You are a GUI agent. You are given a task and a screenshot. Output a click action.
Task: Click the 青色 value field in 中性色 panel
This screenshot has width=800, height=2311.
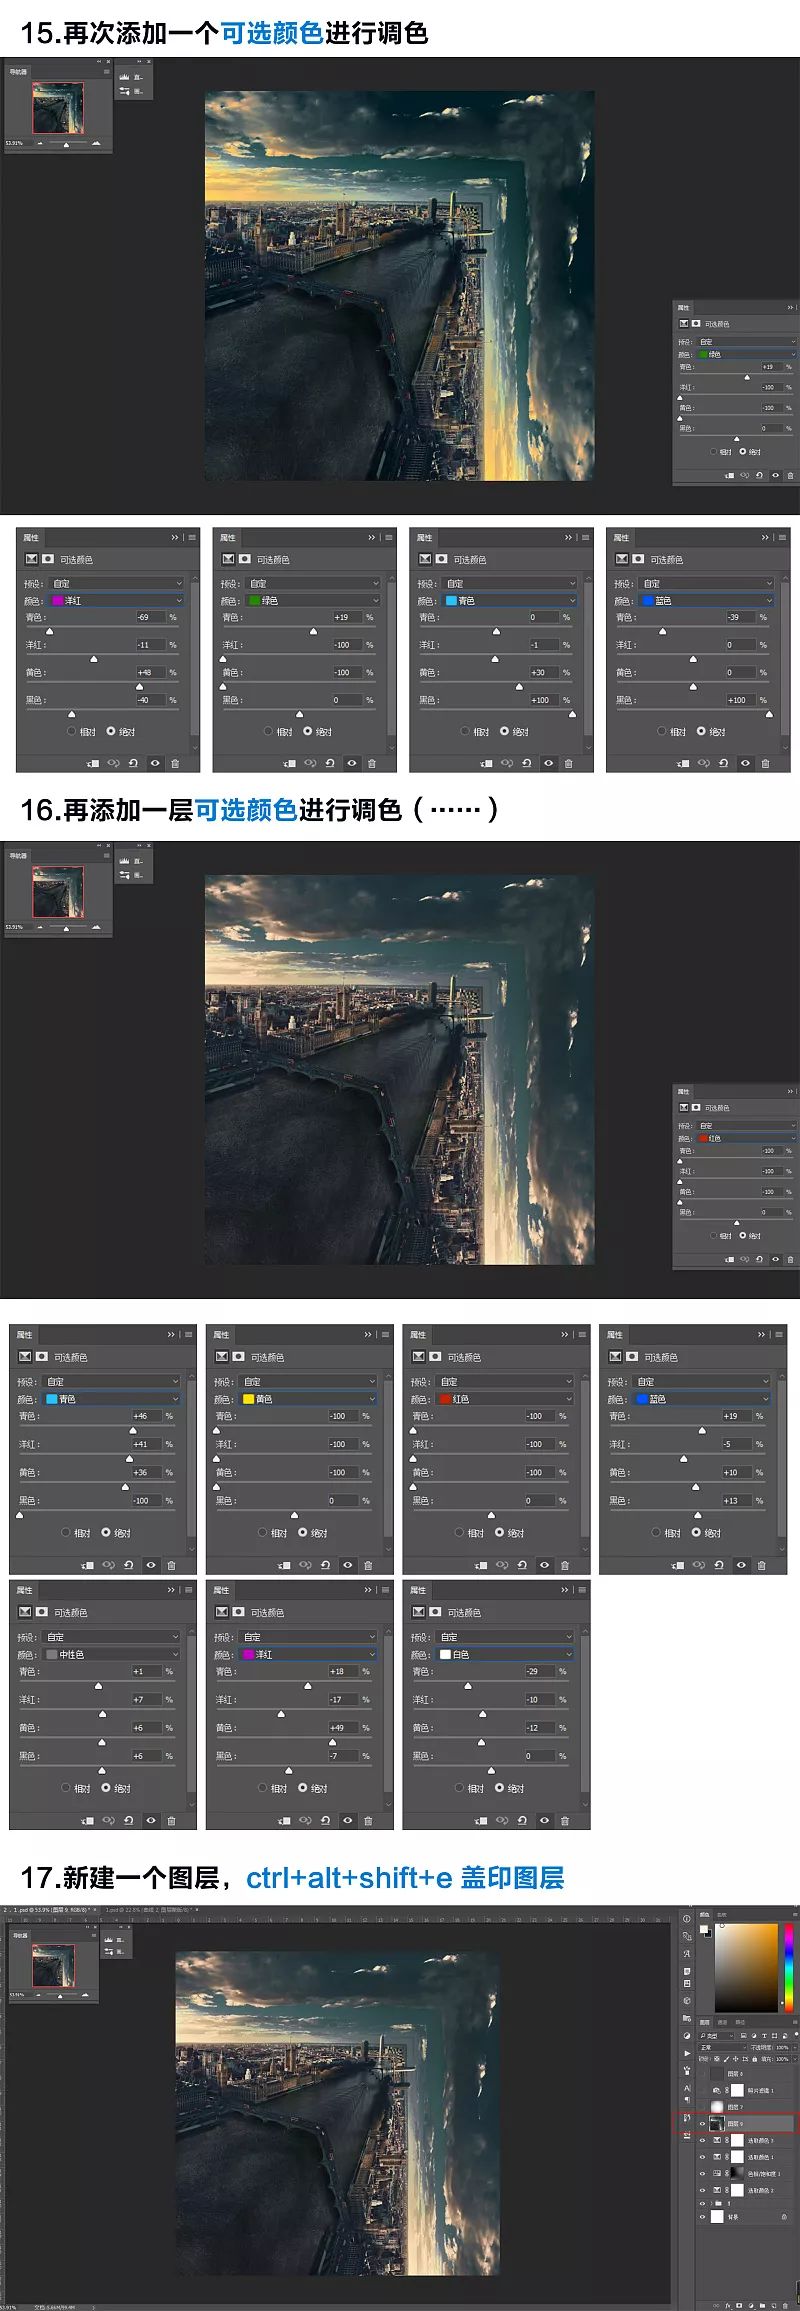coord(145,1671)
